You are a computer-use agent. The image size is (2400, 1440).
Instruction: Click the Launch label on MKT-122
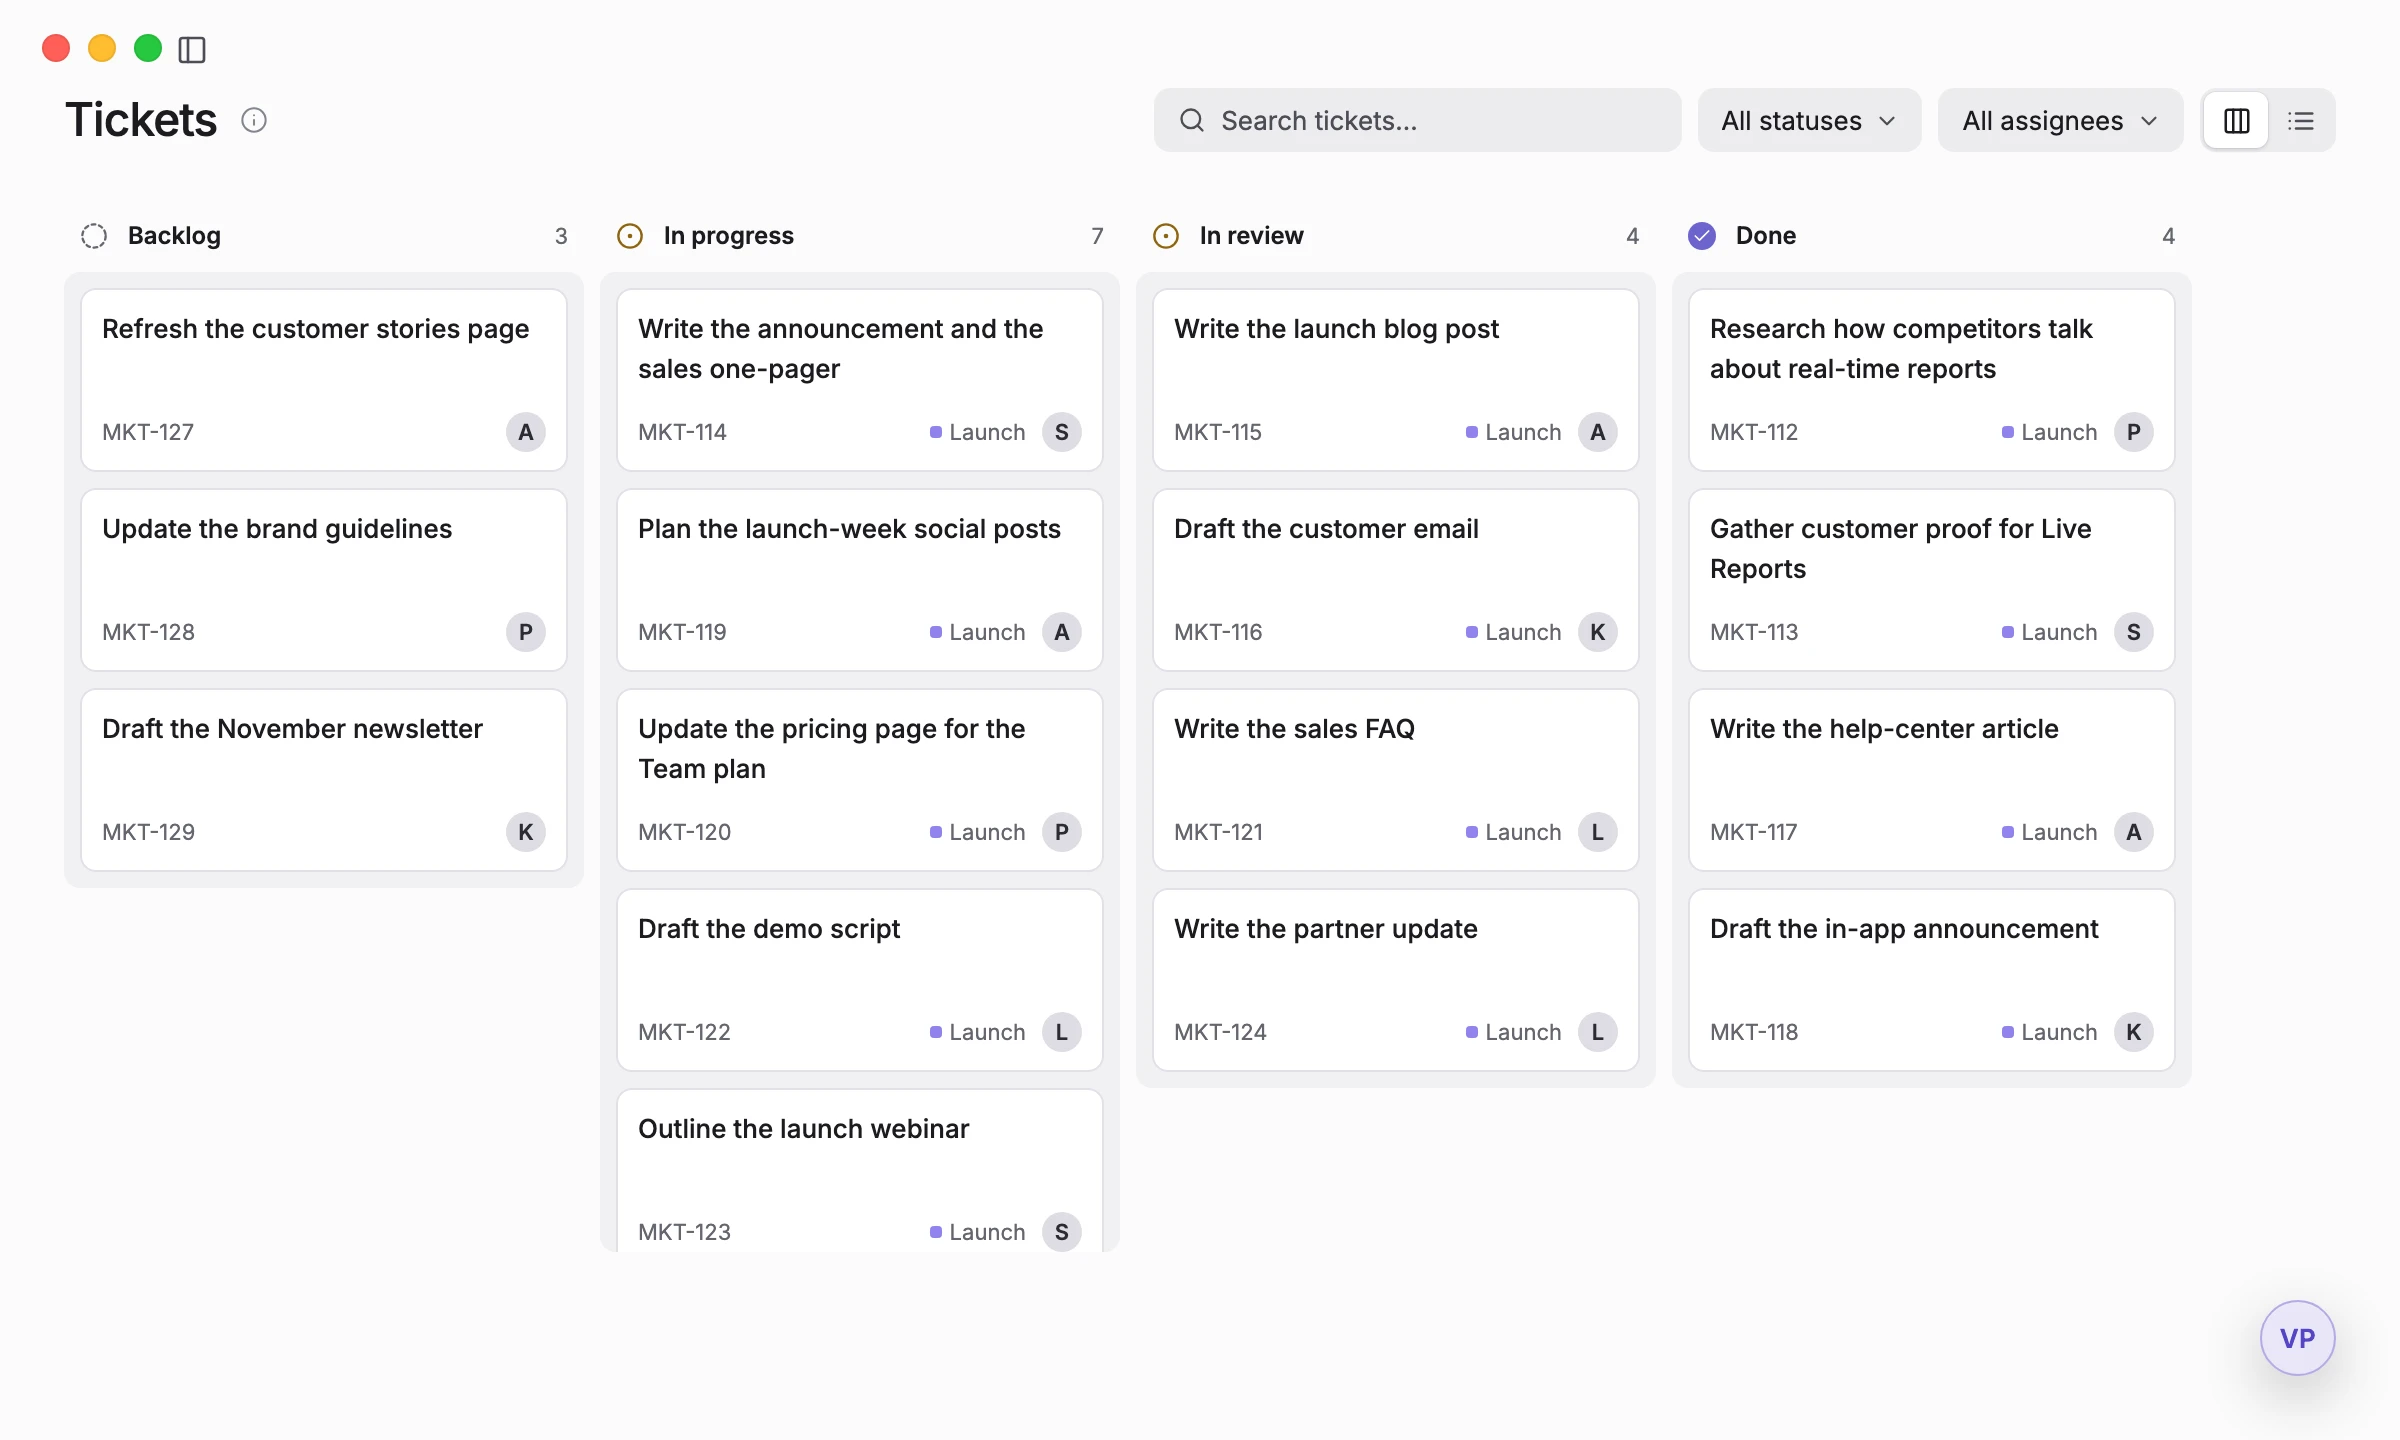click(977, 1032)
